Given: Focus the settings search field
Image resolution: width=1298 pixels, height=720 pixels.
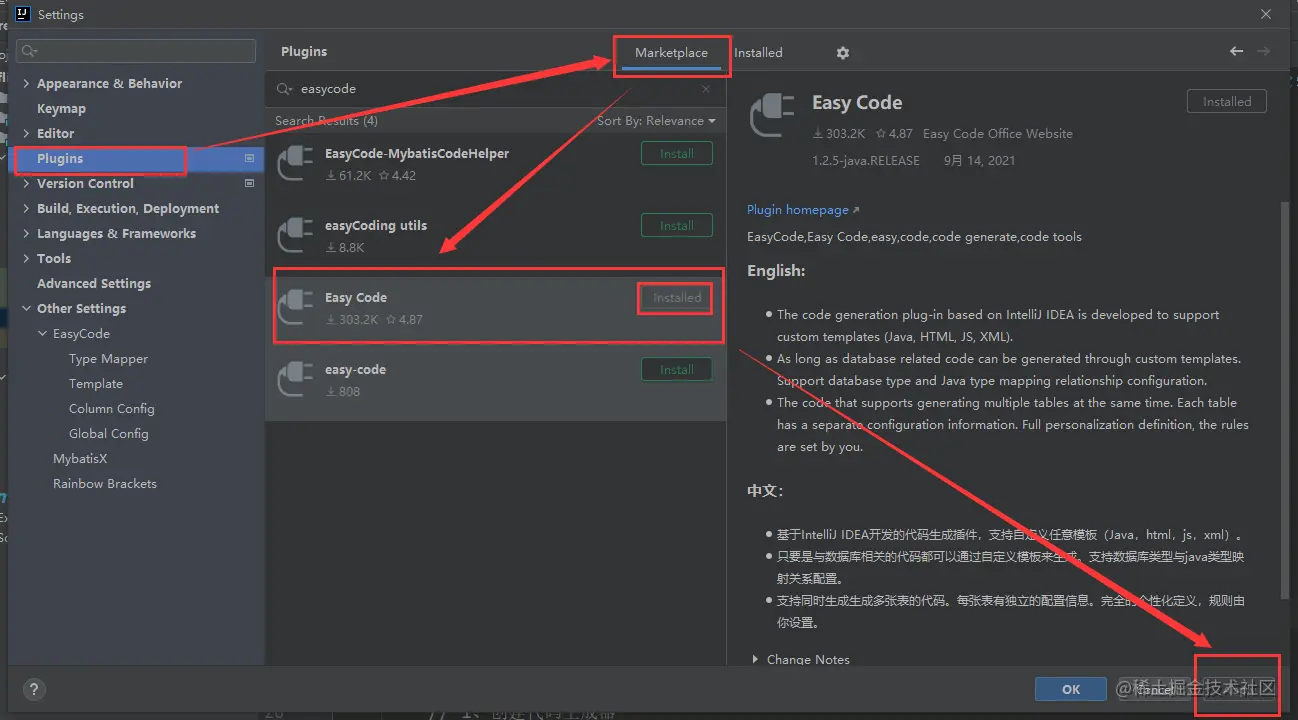Looking at the screenshot, I should 136,51.
